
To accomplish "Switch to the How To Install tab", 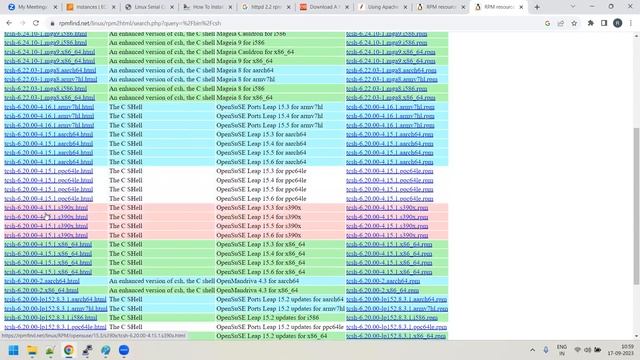I will [x=207, y=7].
